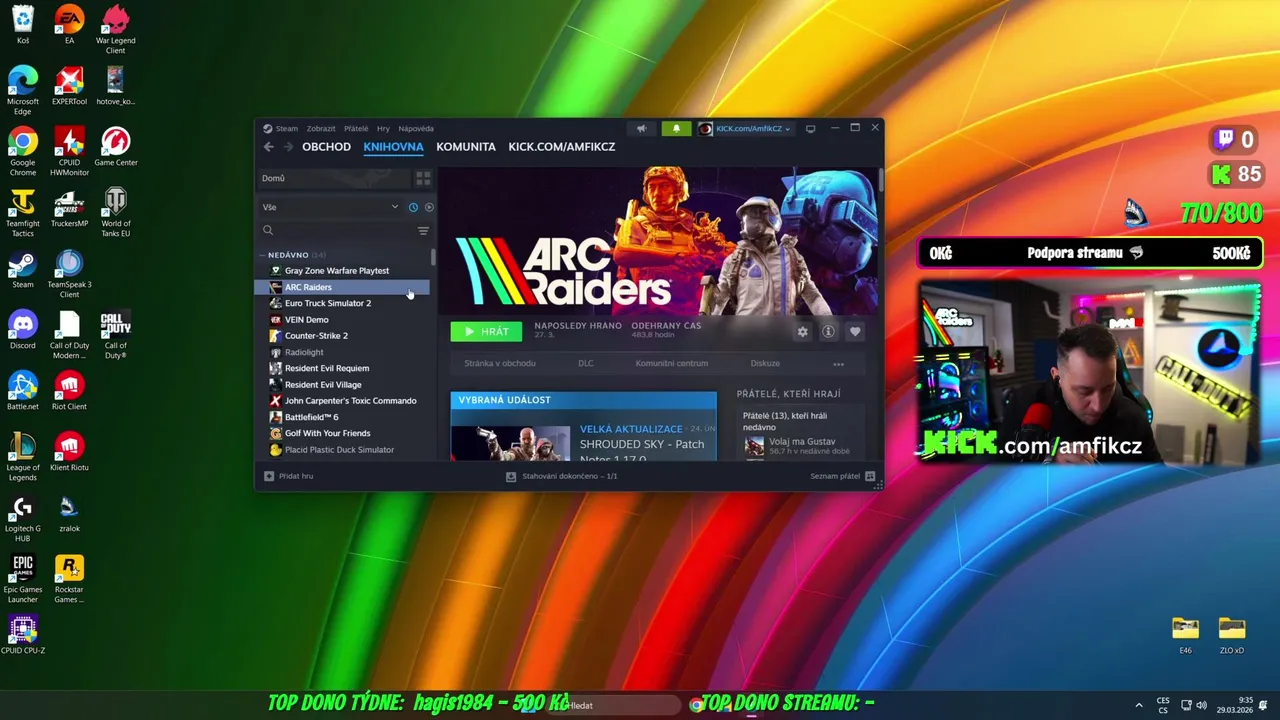Open League of Legends desktop icon
Screen dimensions: 1280x720
point(23,458)
